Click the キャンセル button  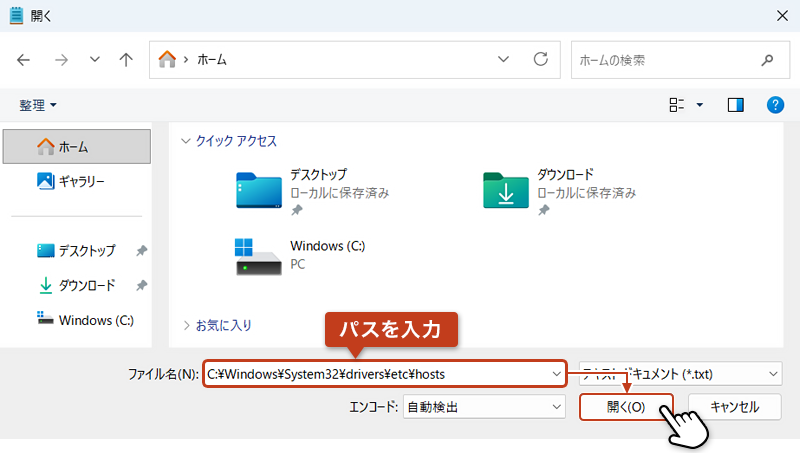pos(735,407)
